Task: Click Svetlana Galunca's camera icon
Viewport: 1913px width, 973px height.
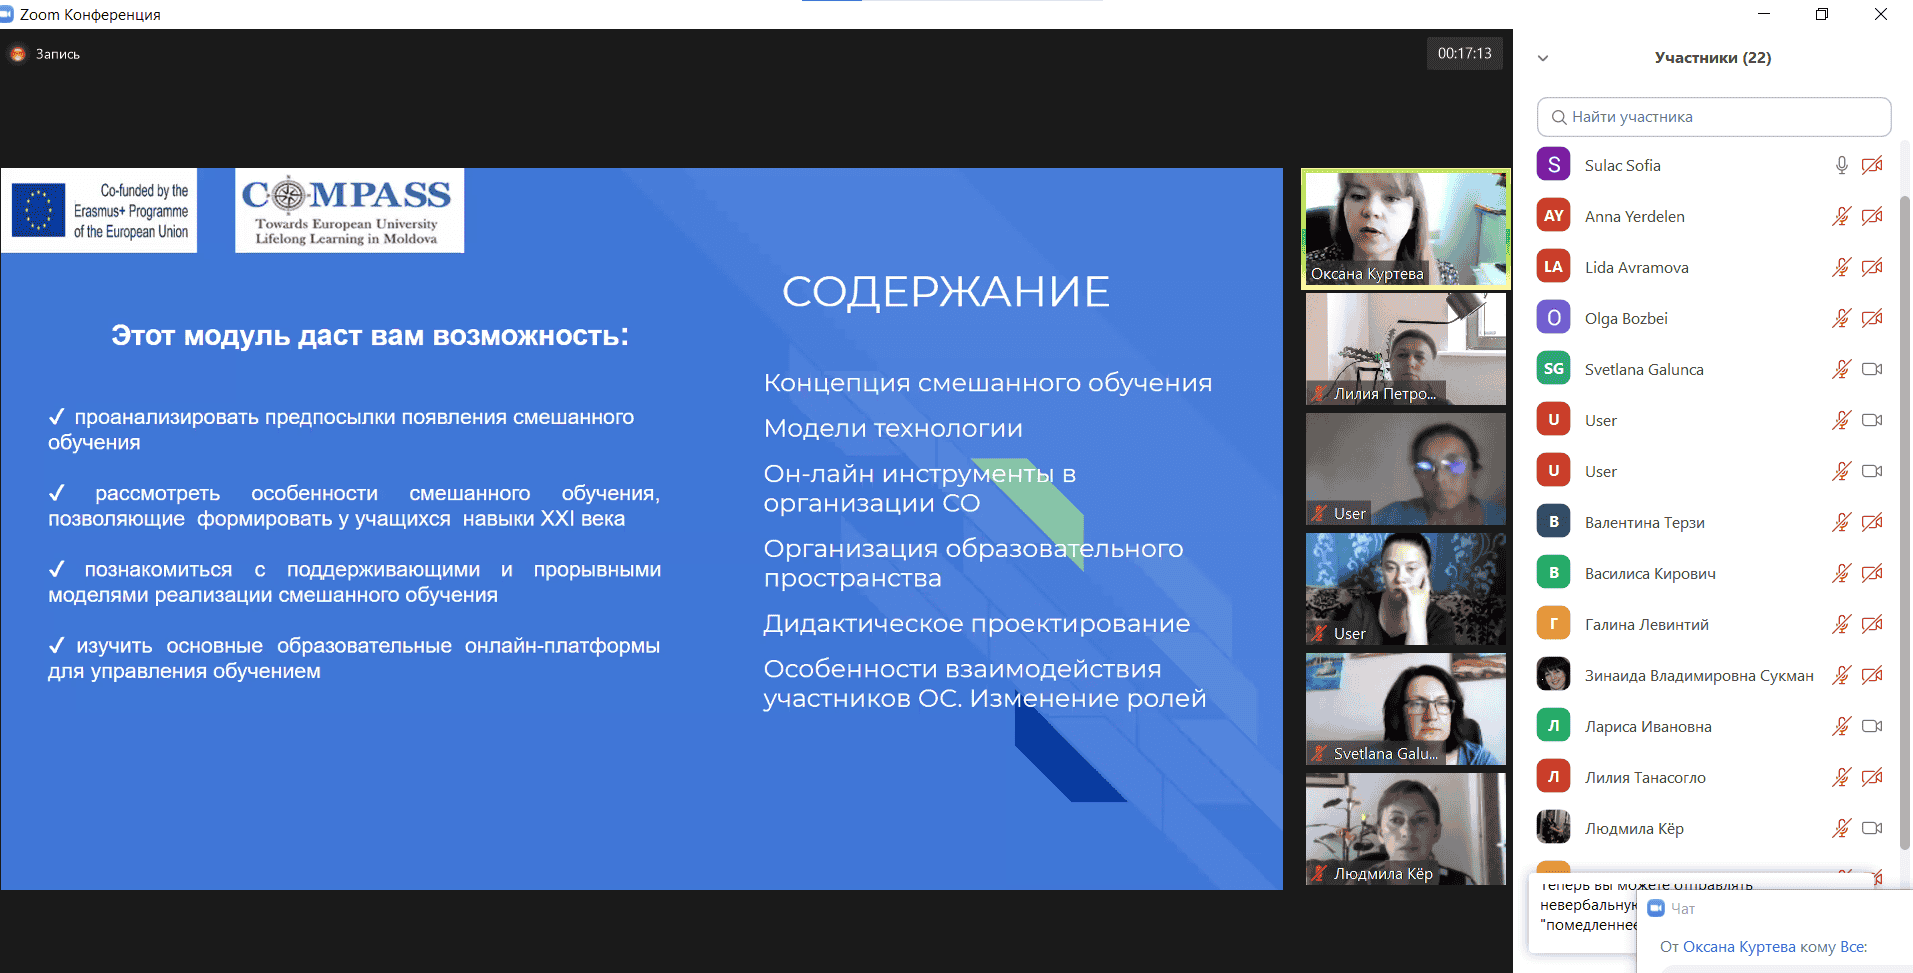Action: (x=1872, y=369)
